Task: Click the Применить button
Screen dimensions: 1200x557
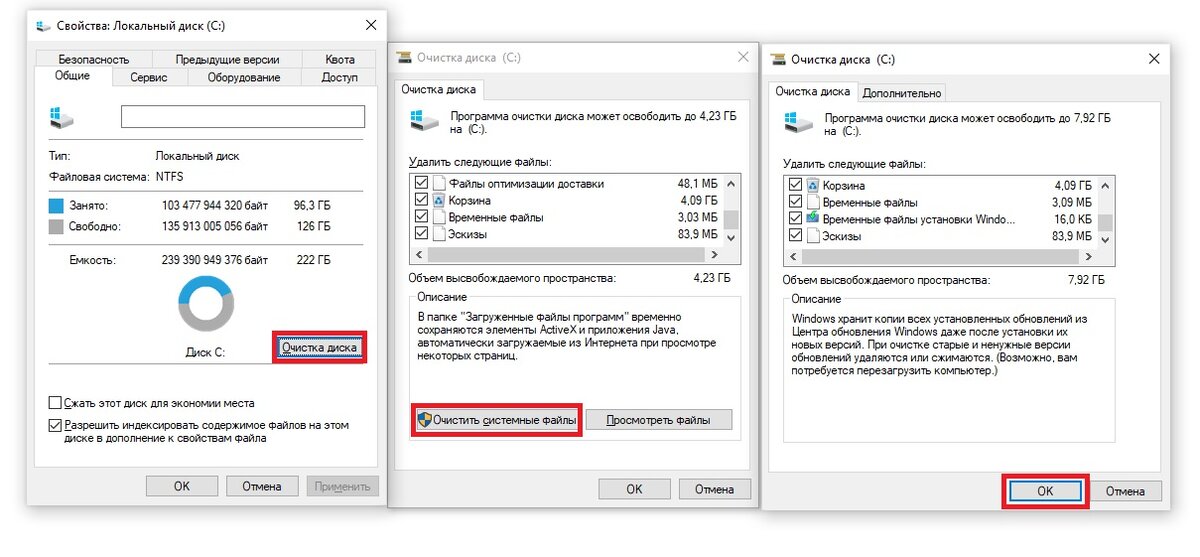Action: pos(342,486)
